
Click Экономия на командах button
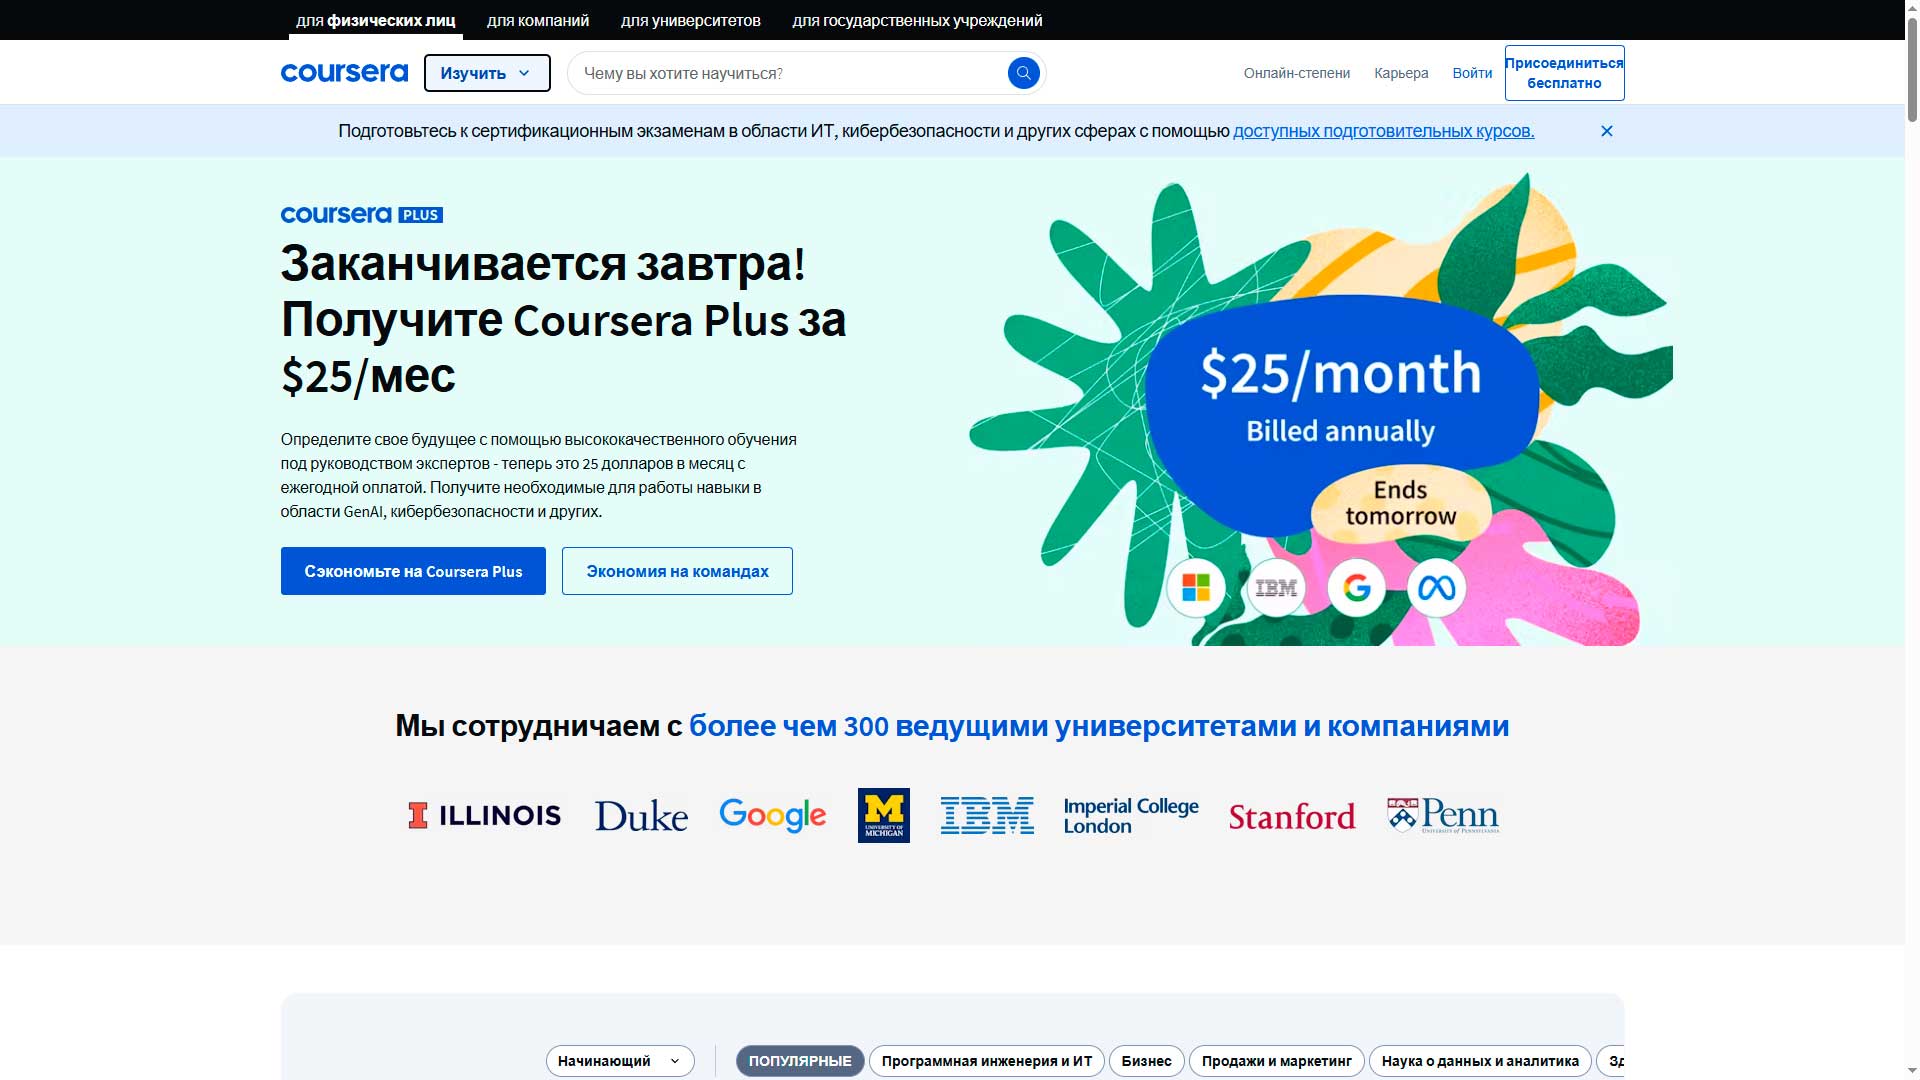(x=677, y=571)
